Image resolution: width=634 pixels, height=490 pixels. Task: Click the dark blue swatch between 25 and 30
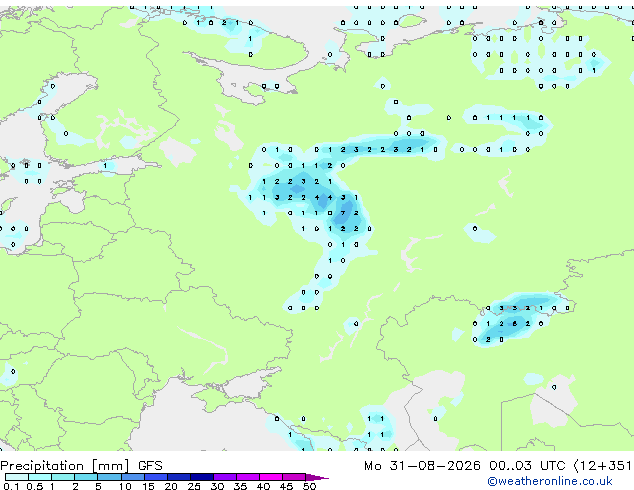tap(202, 477)
